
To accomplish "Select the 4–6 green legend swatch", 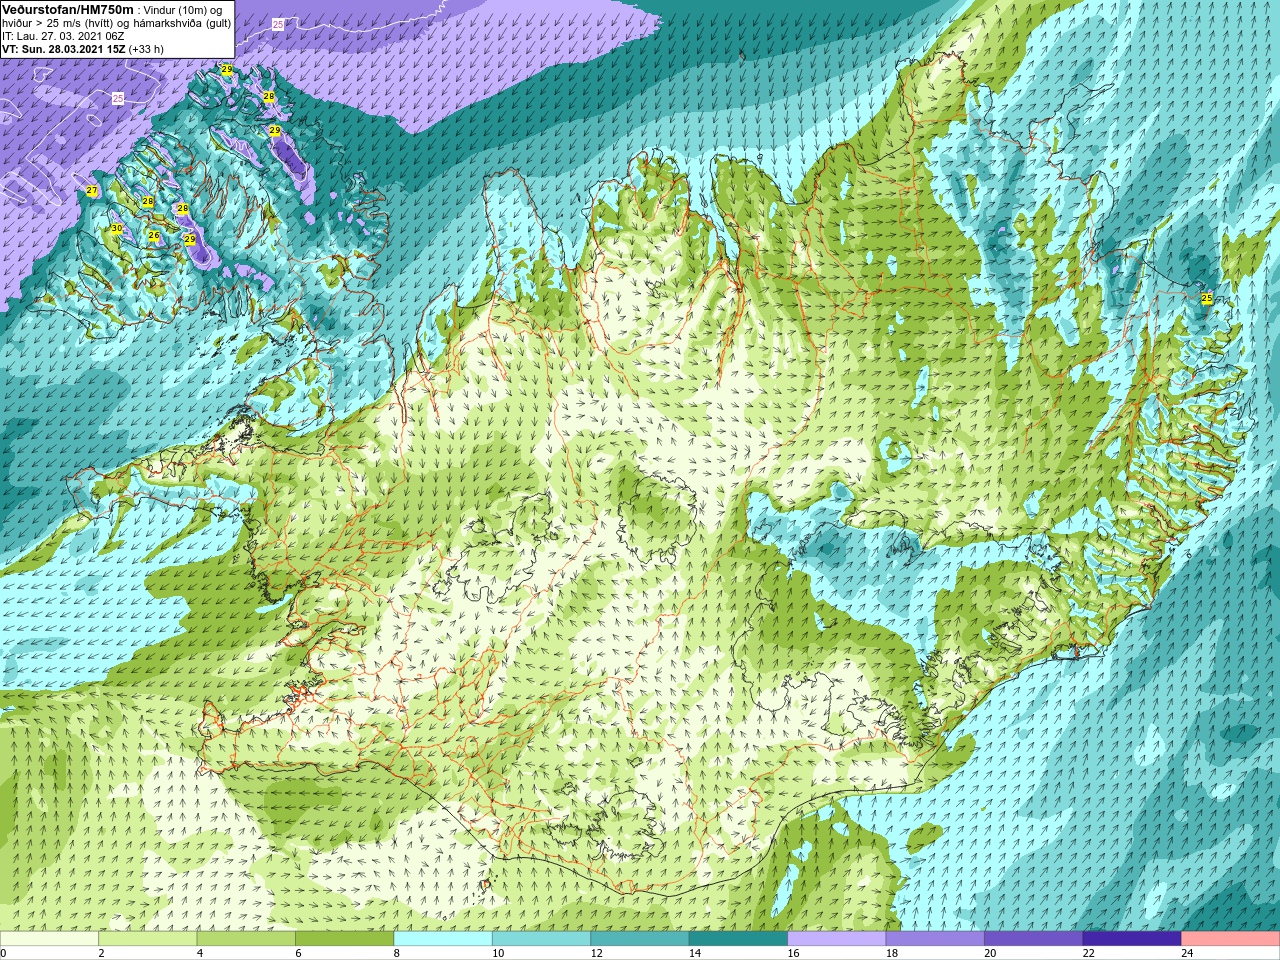I will tap(246, 939).
